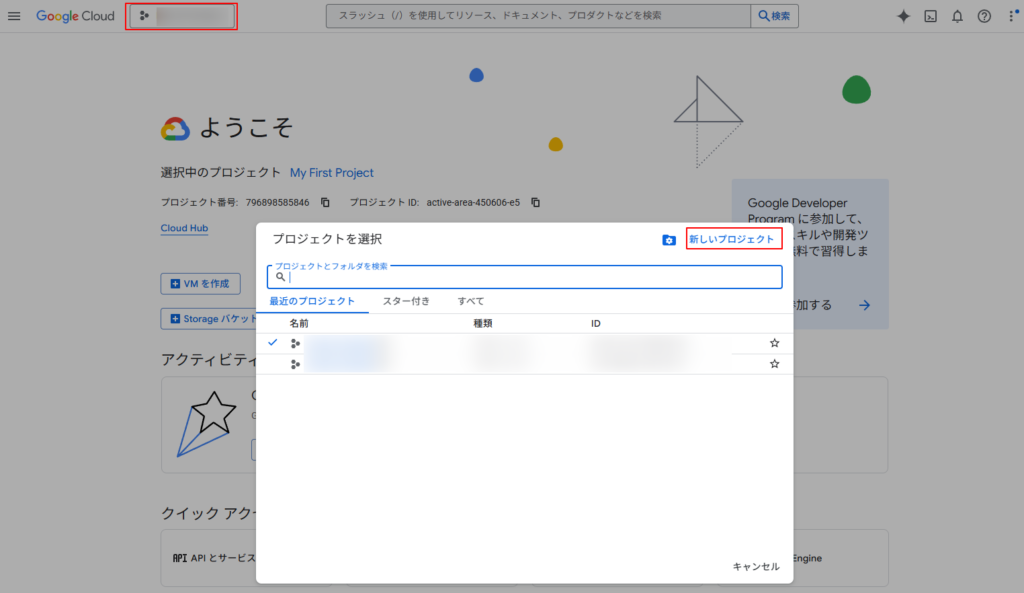Click the manage resources folder icon in dialog

669,240
